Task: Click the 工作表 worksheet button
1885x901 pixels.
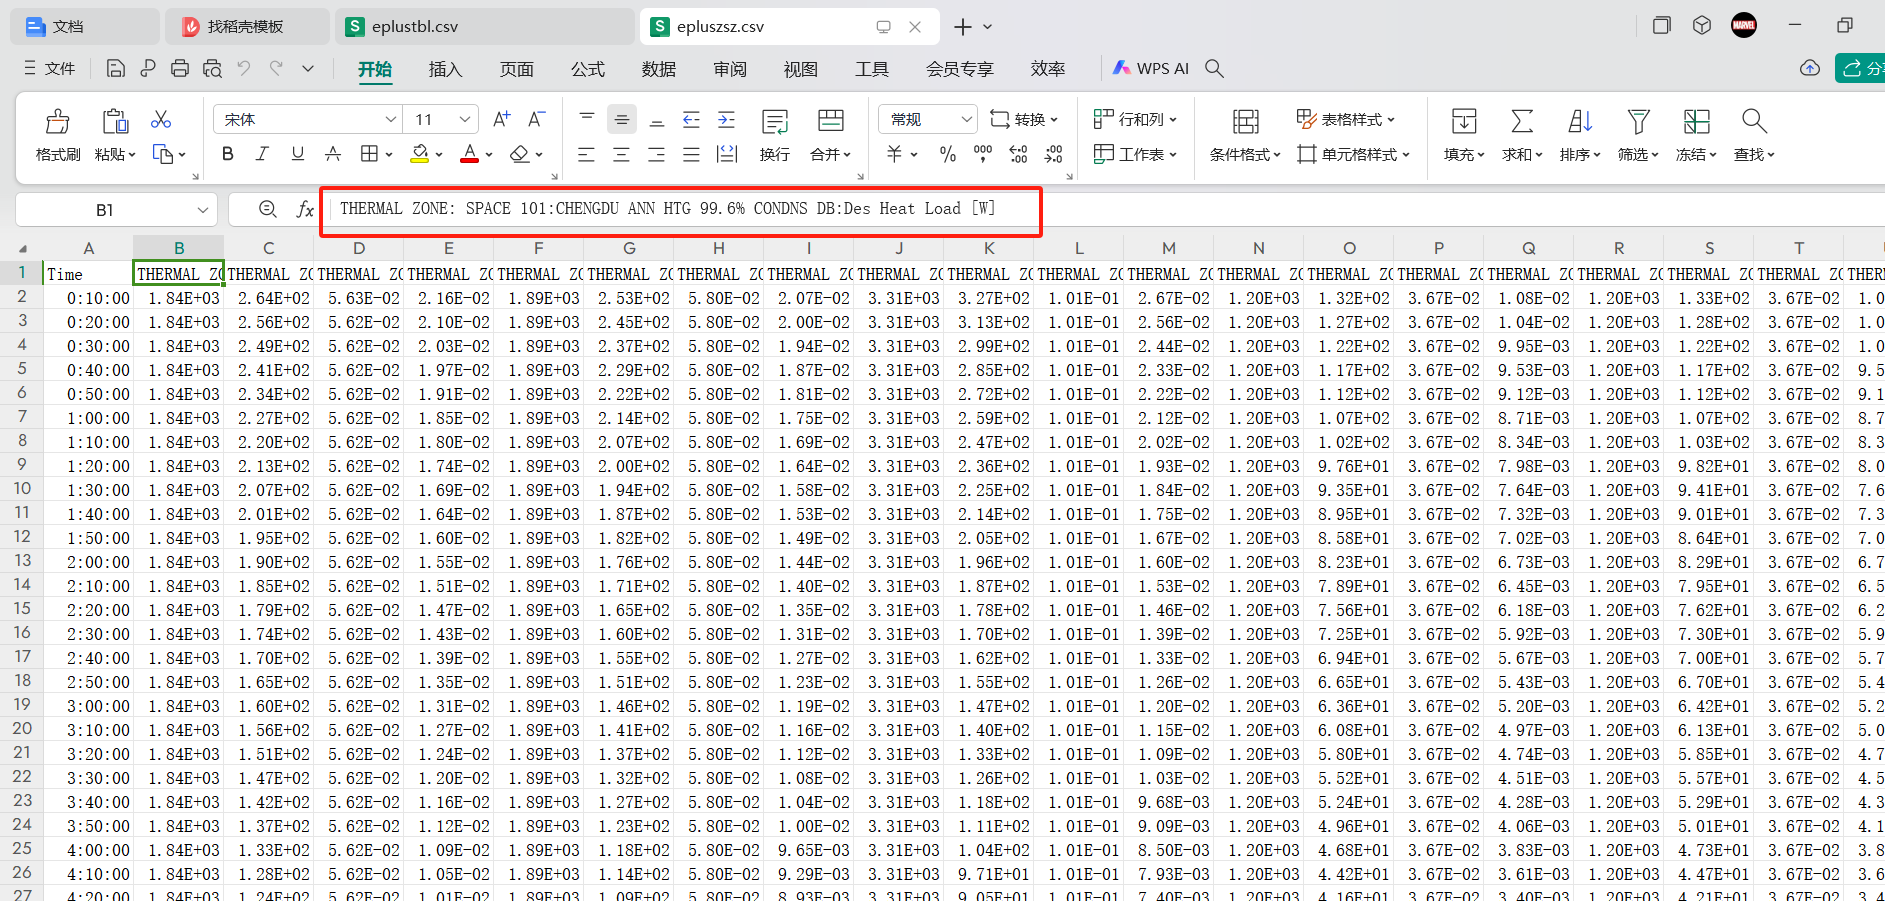Action: point(1135,154)
